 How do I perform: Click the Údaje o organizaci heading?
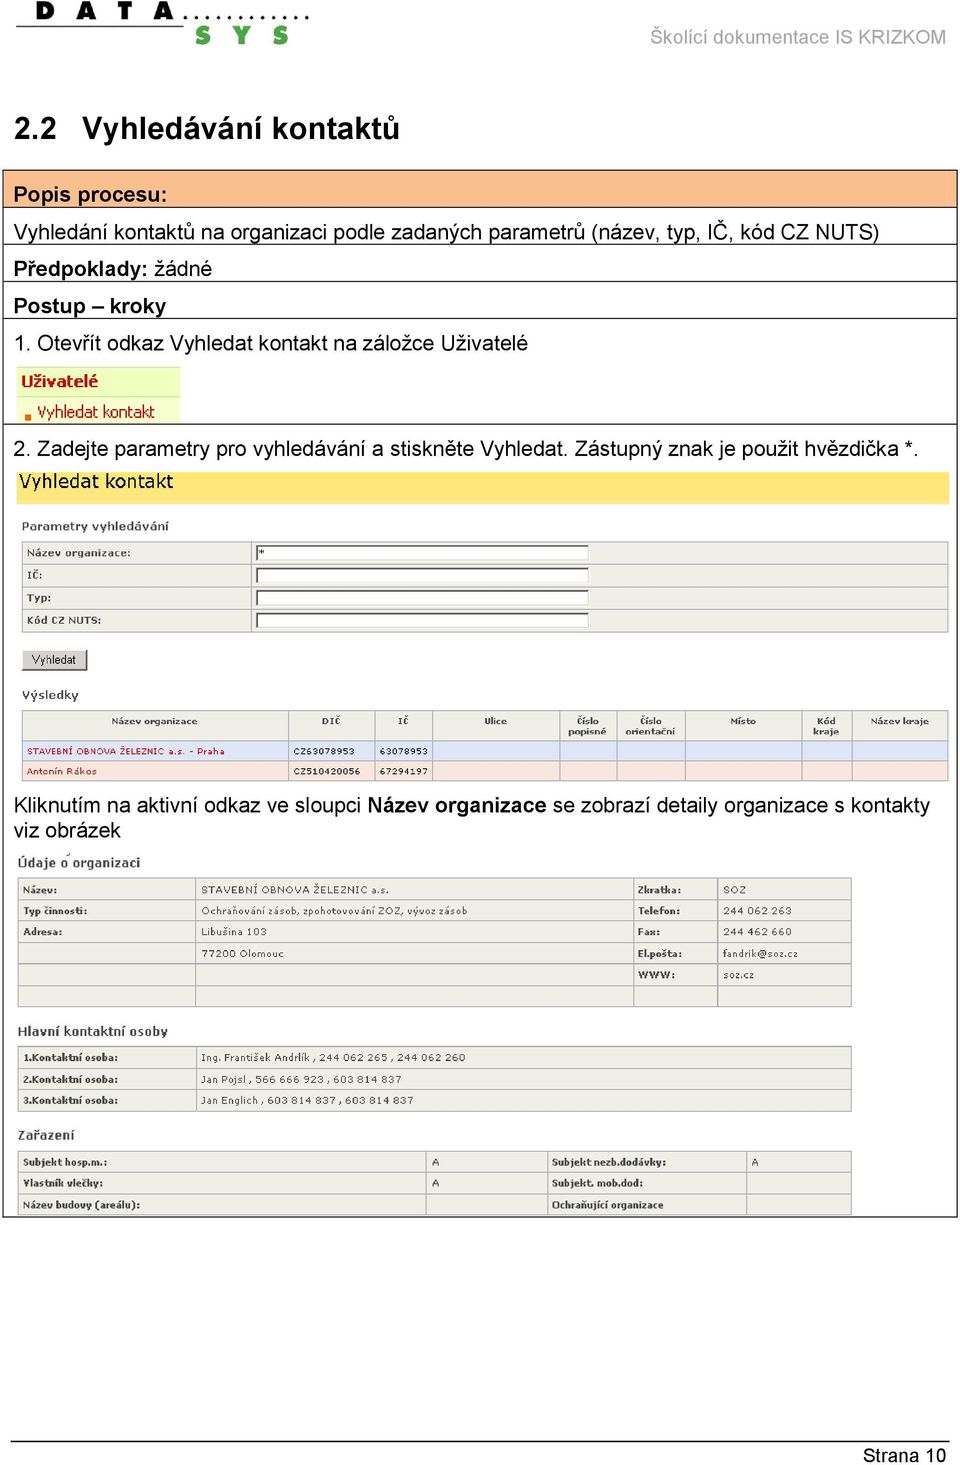[x=79, y=862]
